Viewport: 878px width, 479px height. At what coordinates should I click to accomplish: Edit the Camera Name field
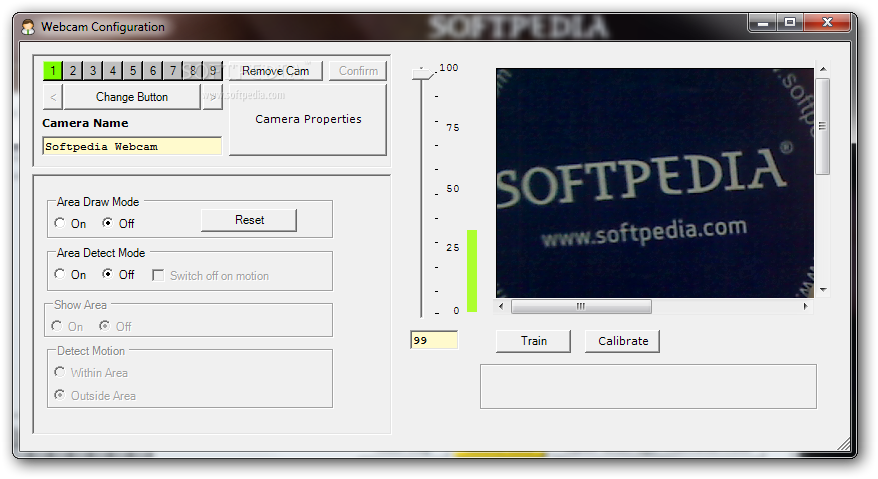[132, 146]
